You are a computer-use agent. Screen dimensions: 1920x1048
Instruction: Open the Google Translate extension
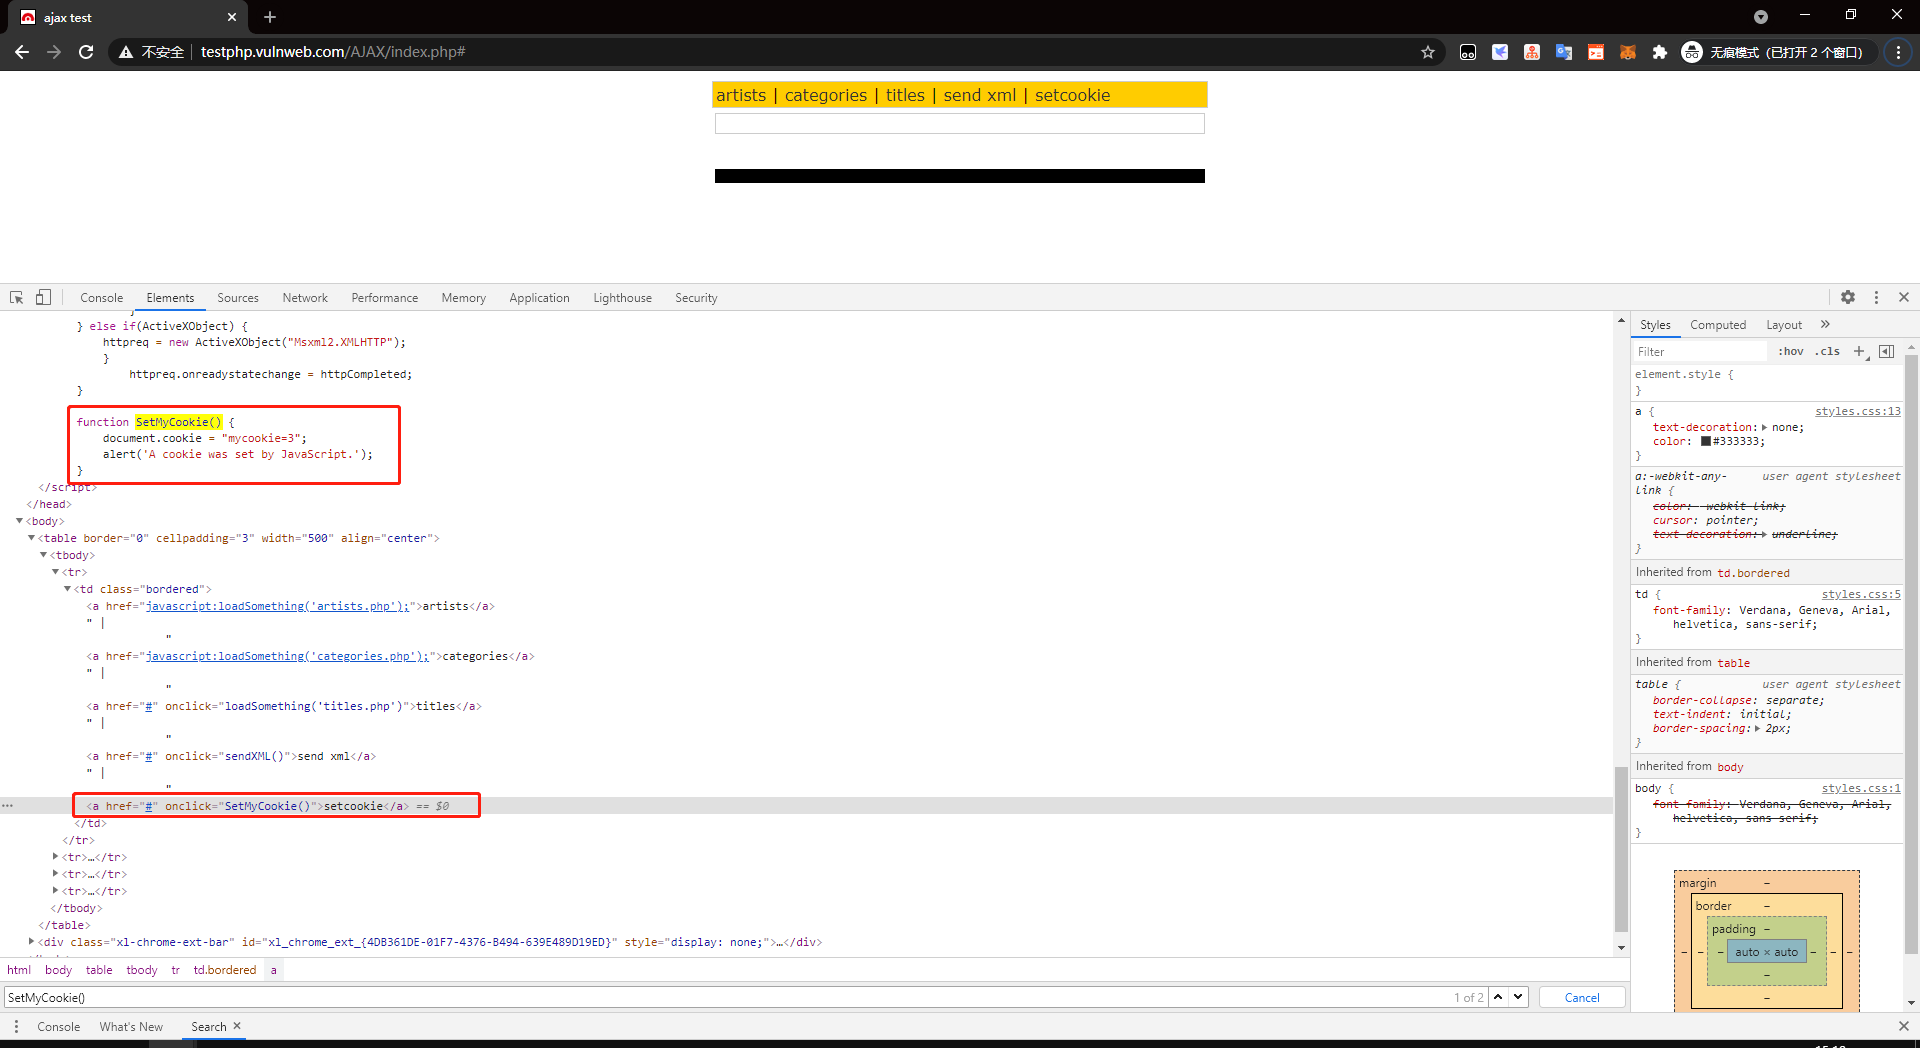pyautogui.click(x=1564, y=52)
